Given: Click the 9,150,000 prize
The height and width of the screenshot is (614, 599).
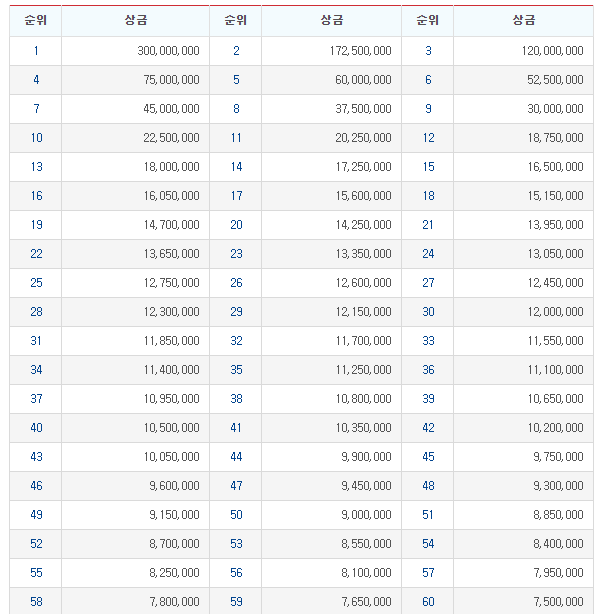Looking at the screenshot, I should coord(174,515).
